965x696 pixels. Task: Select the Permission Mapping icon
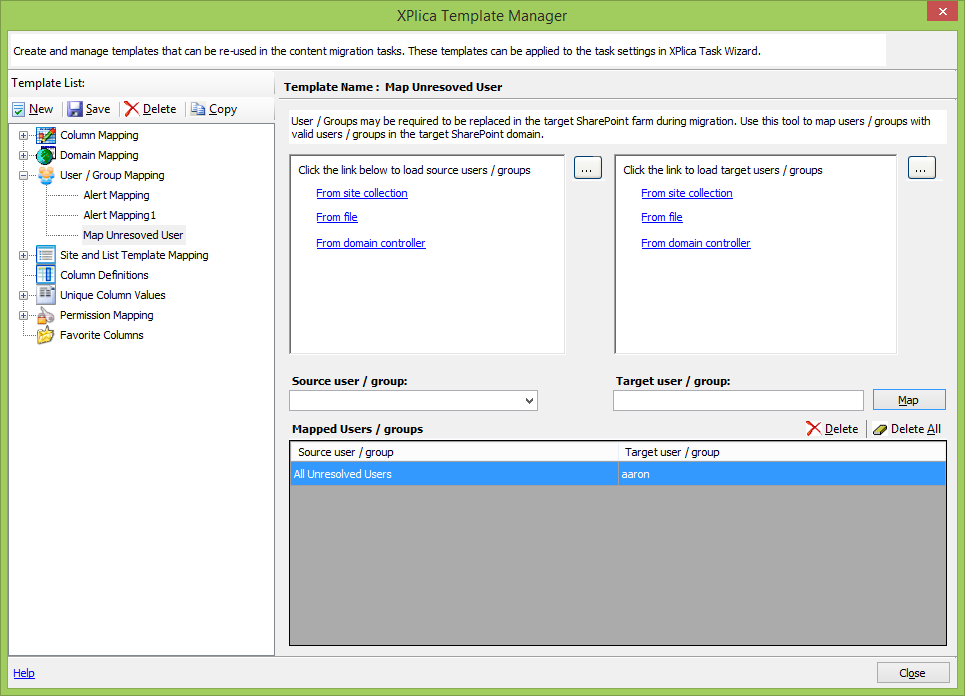pyautogui.click(x=46, y=315)
